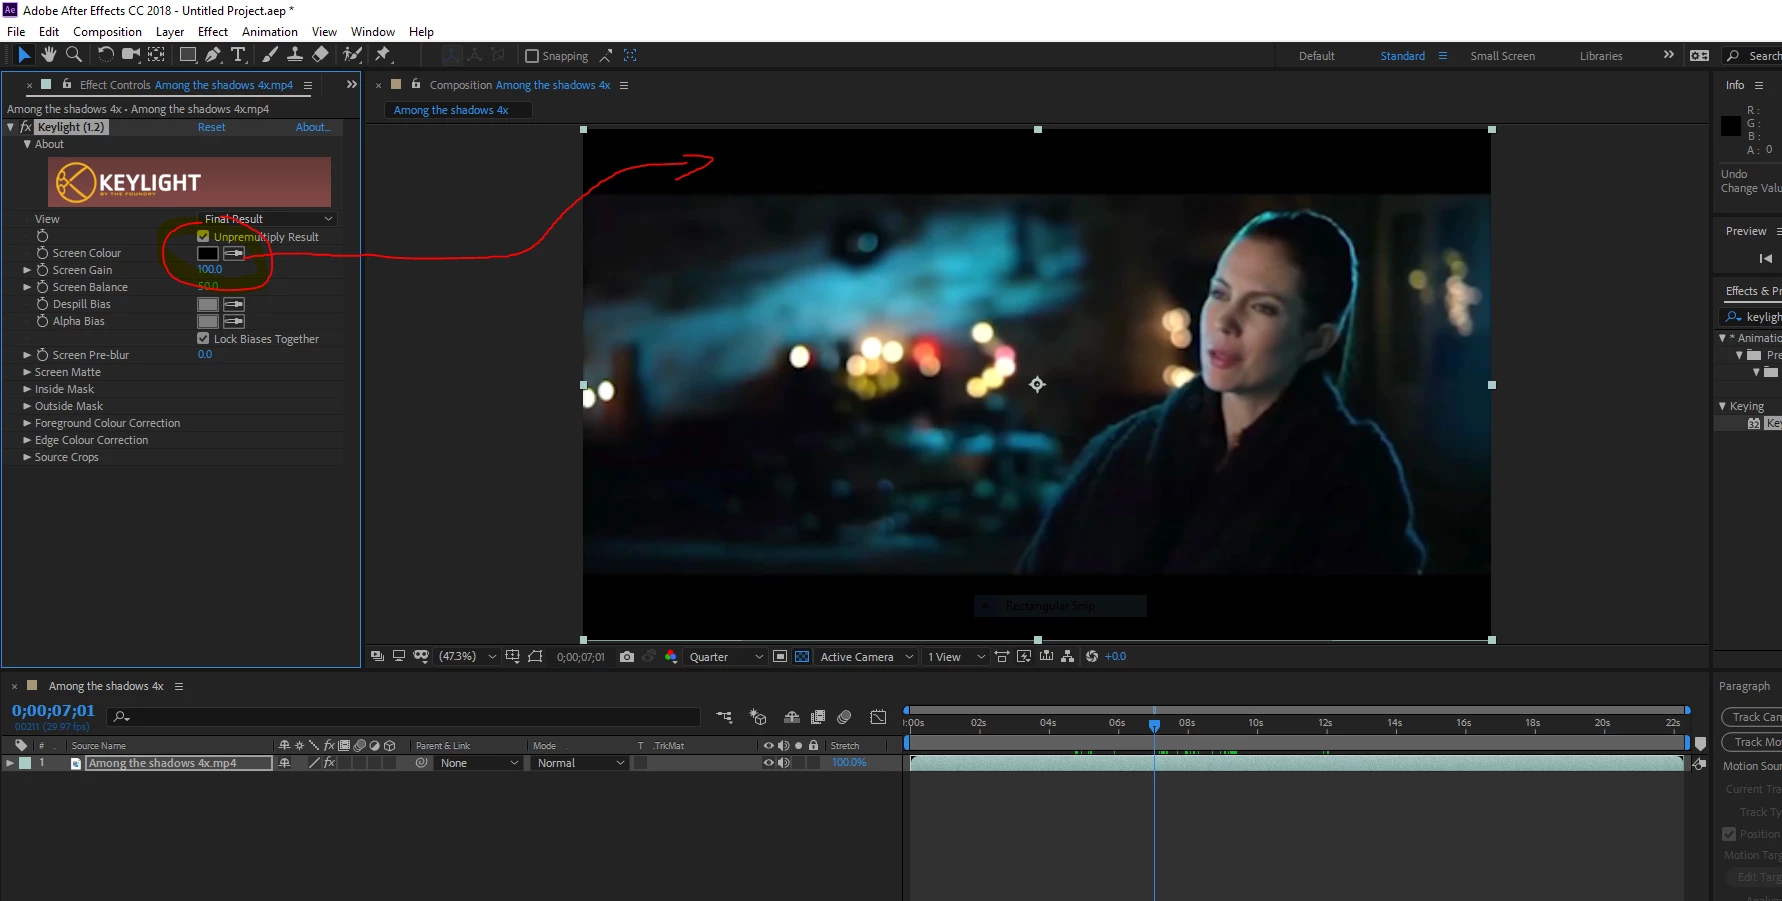Viewport: 1782px width, 901px height.
Task: Open the composition flowchart icon
Action: coord(1068,657)
